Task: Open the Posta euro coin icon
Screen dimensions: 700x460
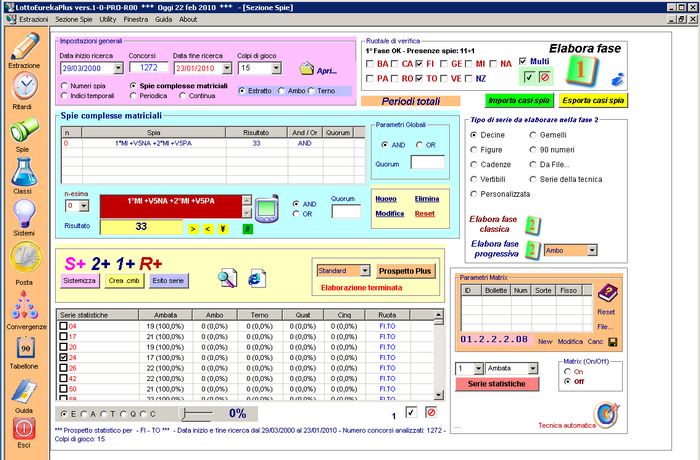Action: tap(25, 257)
